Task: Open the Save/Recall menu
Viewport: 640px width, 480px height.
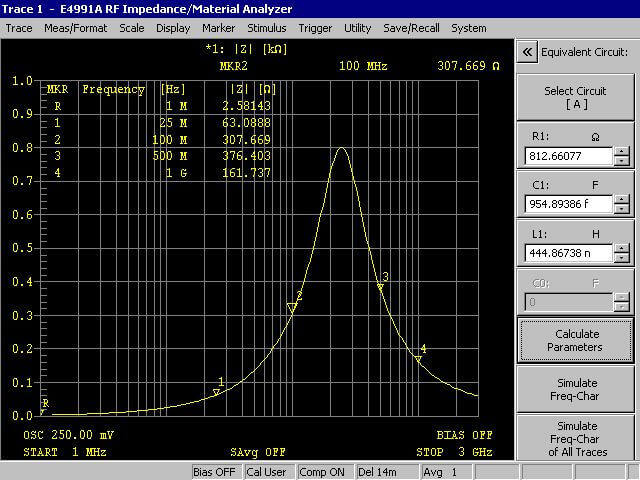Action: pyautogui.click(x=411, y=28)
